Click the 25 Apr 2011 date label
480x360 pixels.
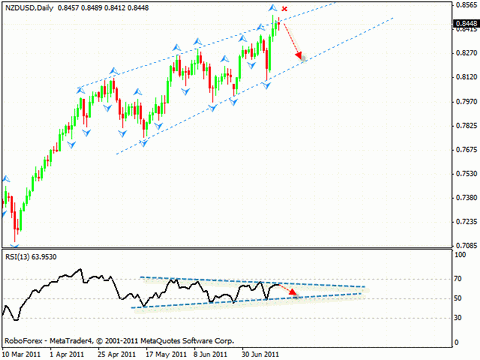(x=117, y=354)
